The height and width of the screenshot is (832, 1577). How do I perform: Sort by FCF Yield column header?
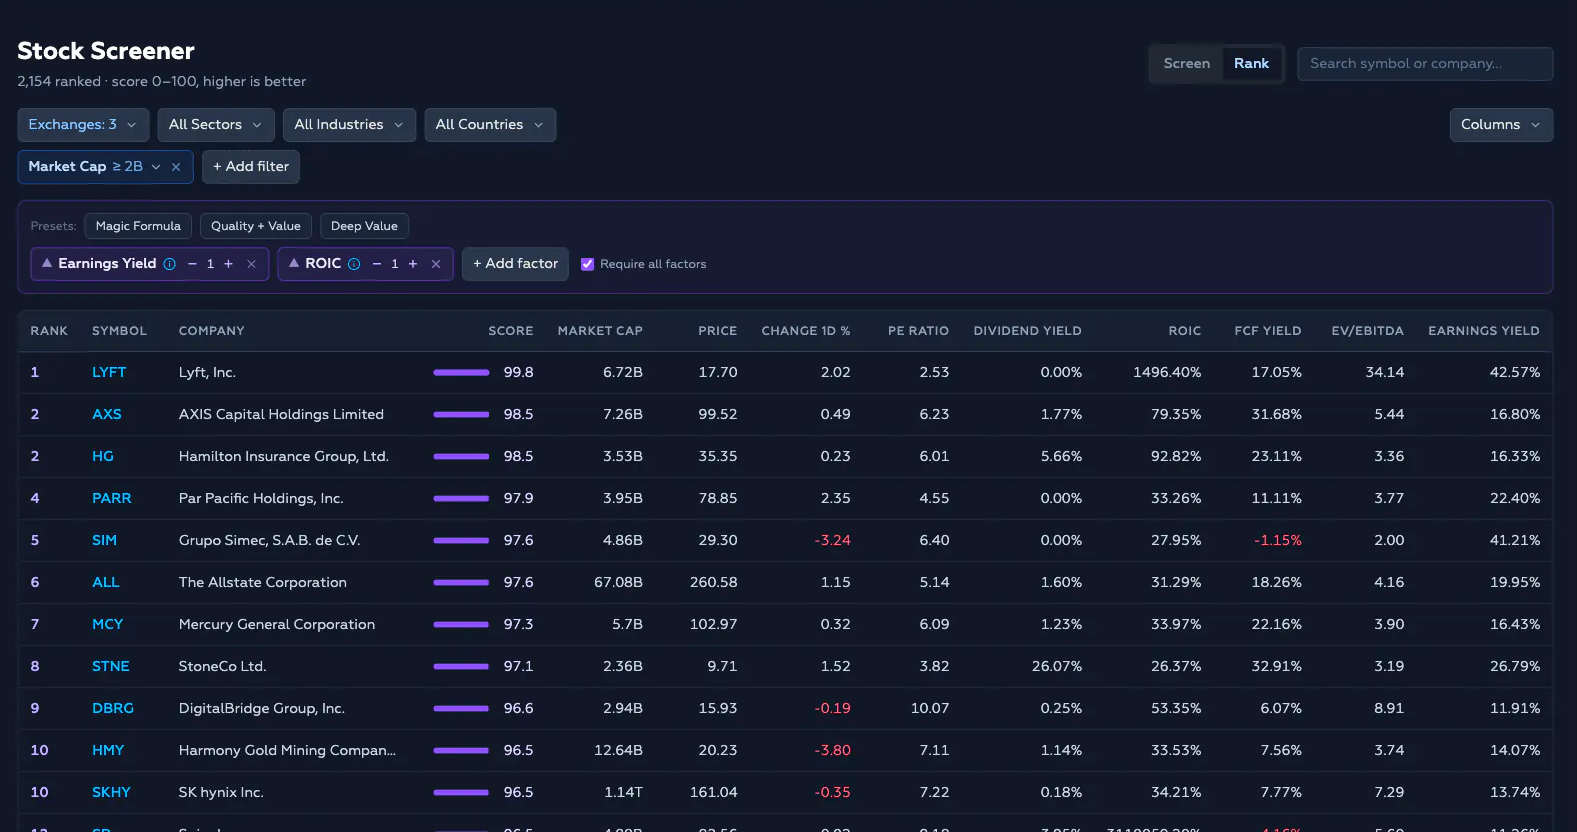tap(1268, 331)
